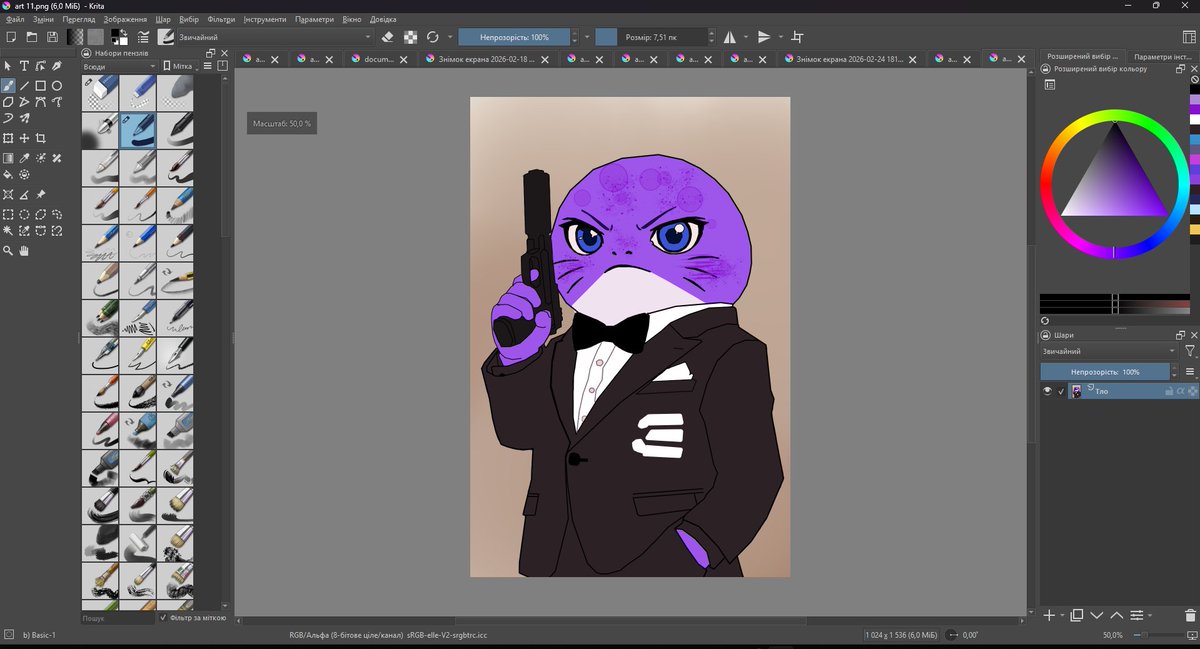Switch to Параметри інст... docker tab
Image resolution: width=1200 pixels, height=649 pixels.
tap(1160, 58)
